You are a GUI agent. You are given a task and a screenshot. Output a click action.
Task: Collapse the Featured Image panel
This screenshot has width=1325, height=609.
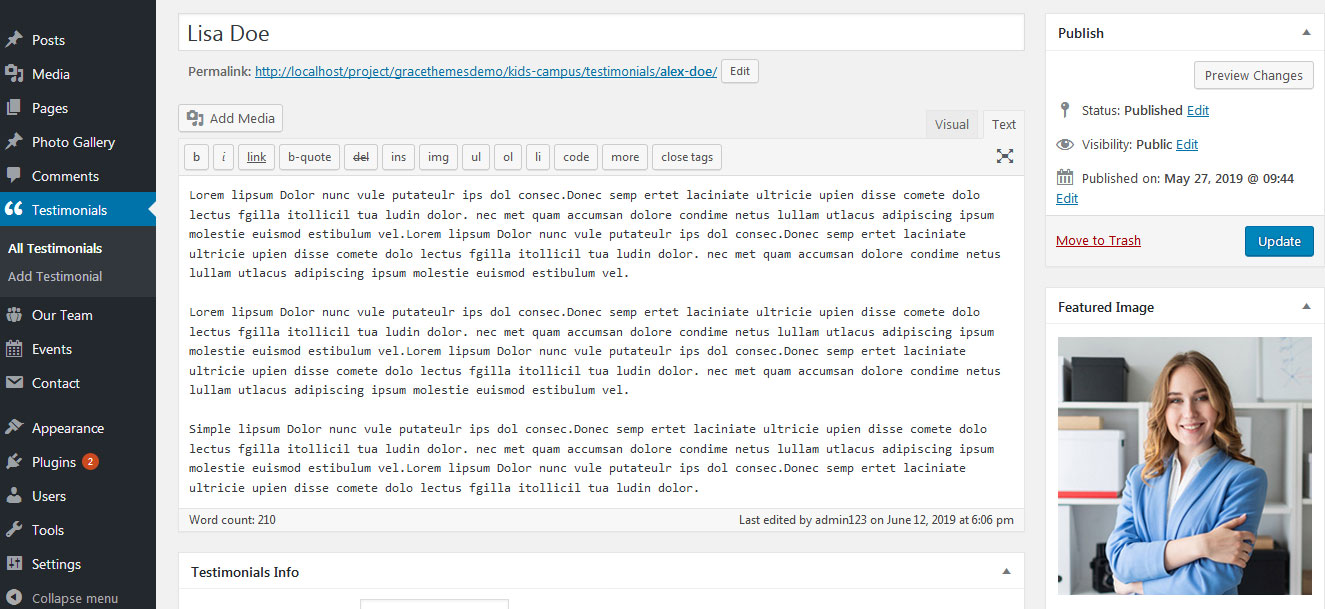coord(1305,307)
